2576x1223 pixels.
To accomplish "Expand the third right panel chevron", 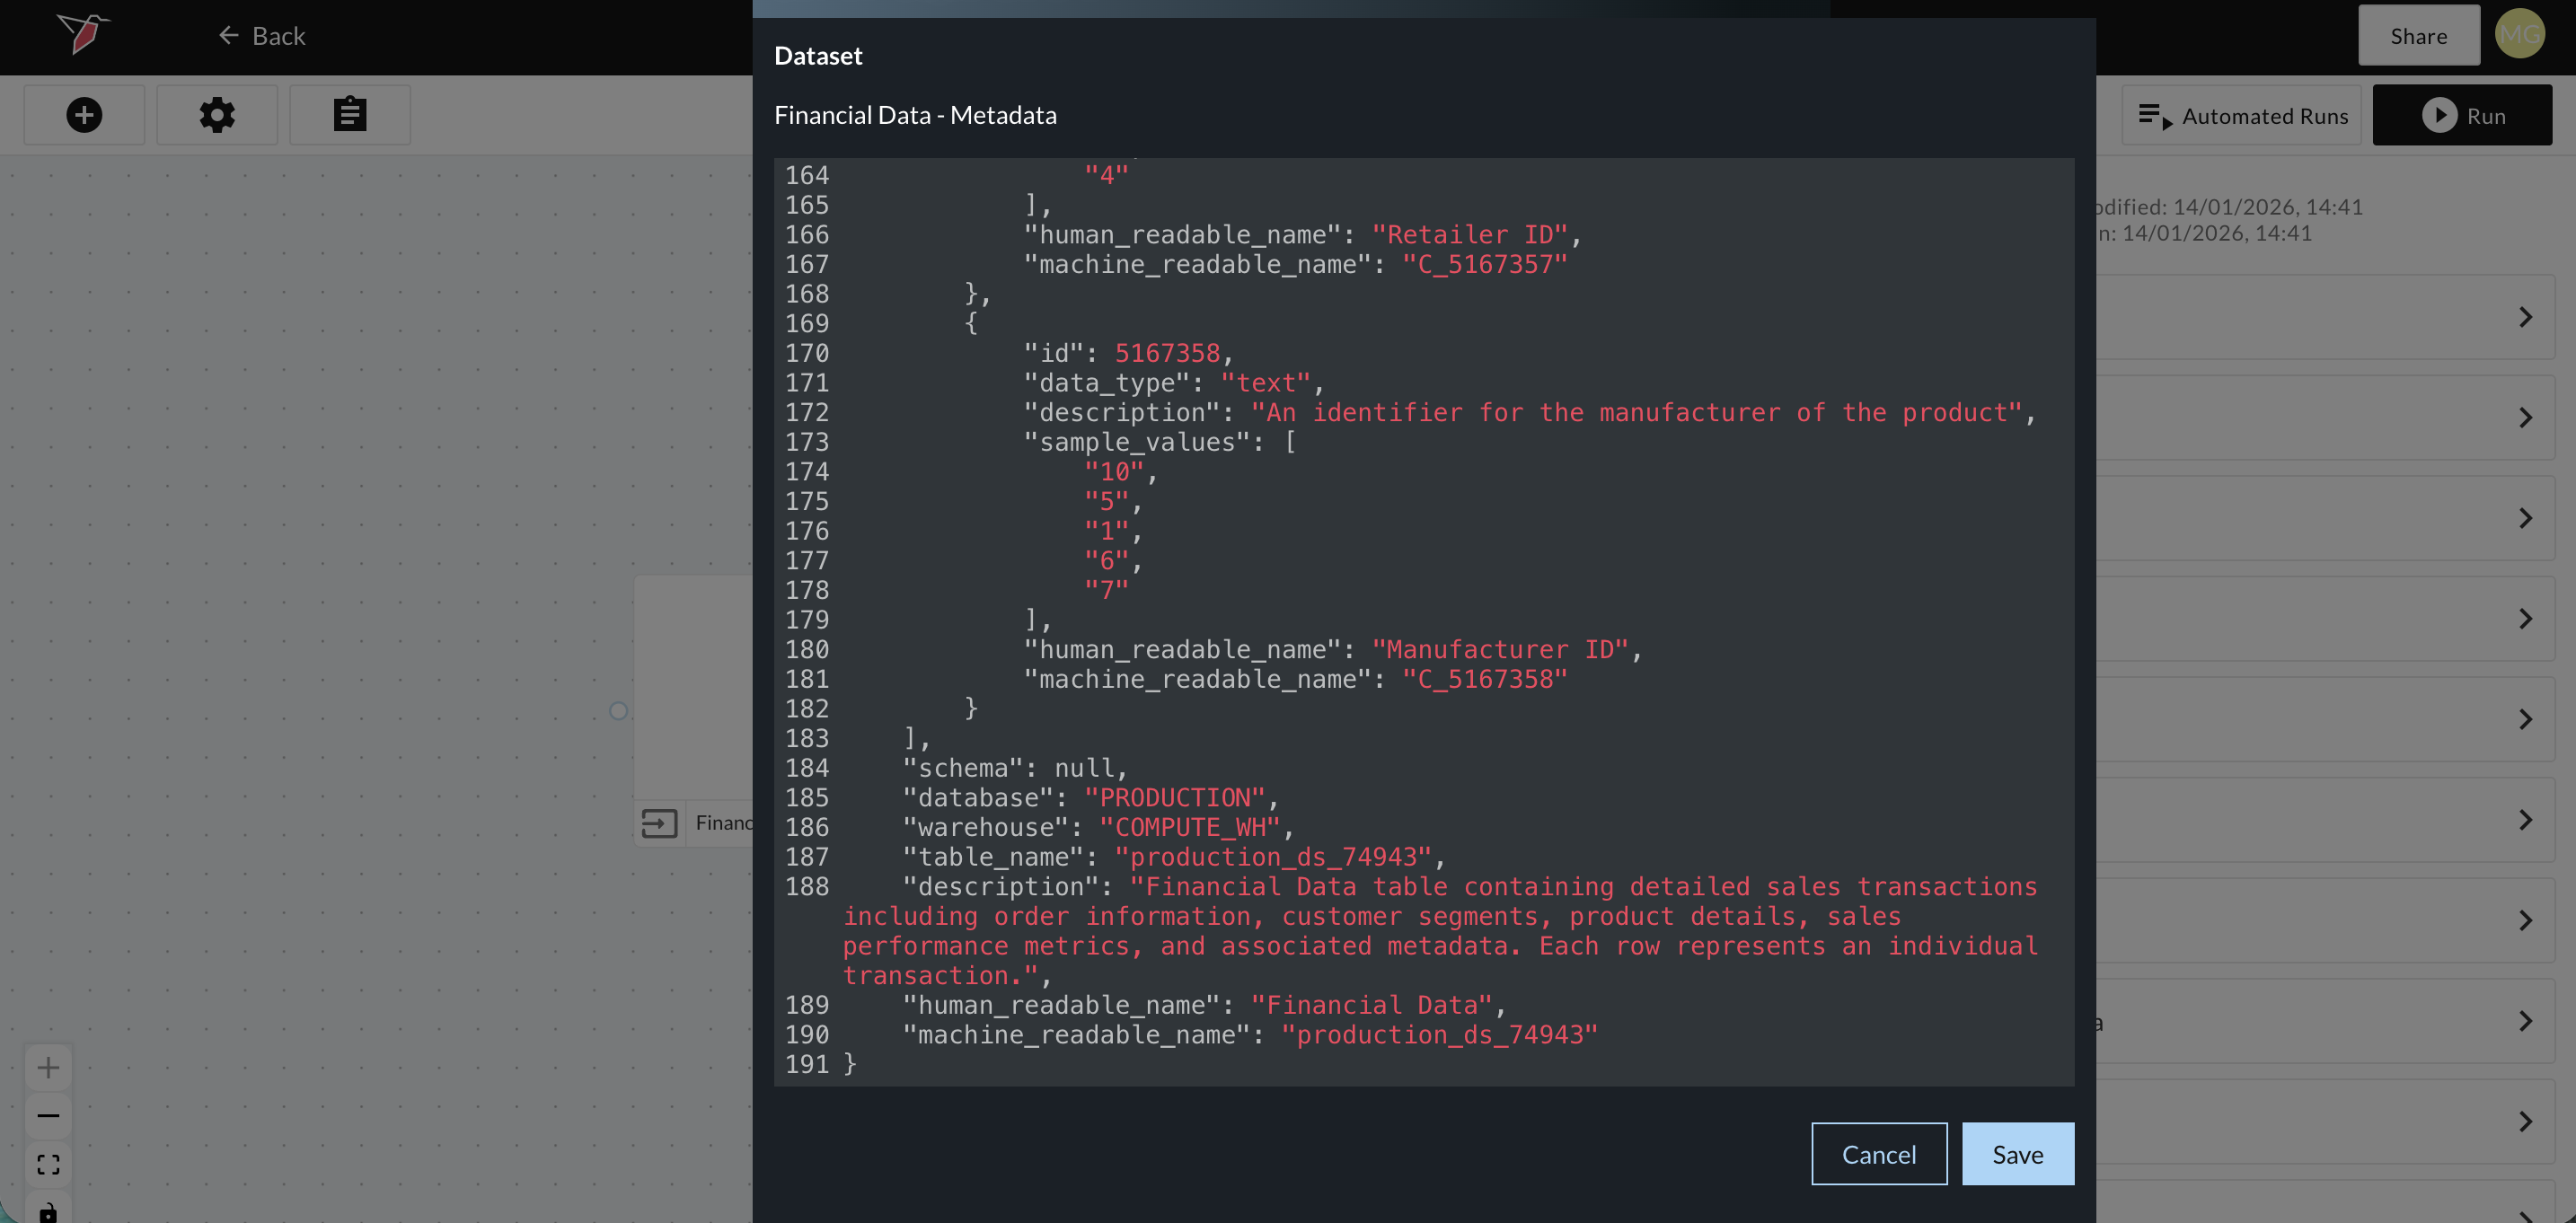I will pos(2525,518).
